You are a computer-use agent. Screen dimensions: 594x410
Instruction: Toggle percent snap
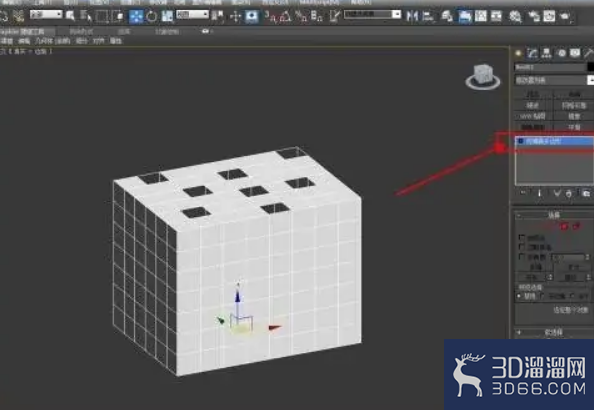tap(302, 16)
